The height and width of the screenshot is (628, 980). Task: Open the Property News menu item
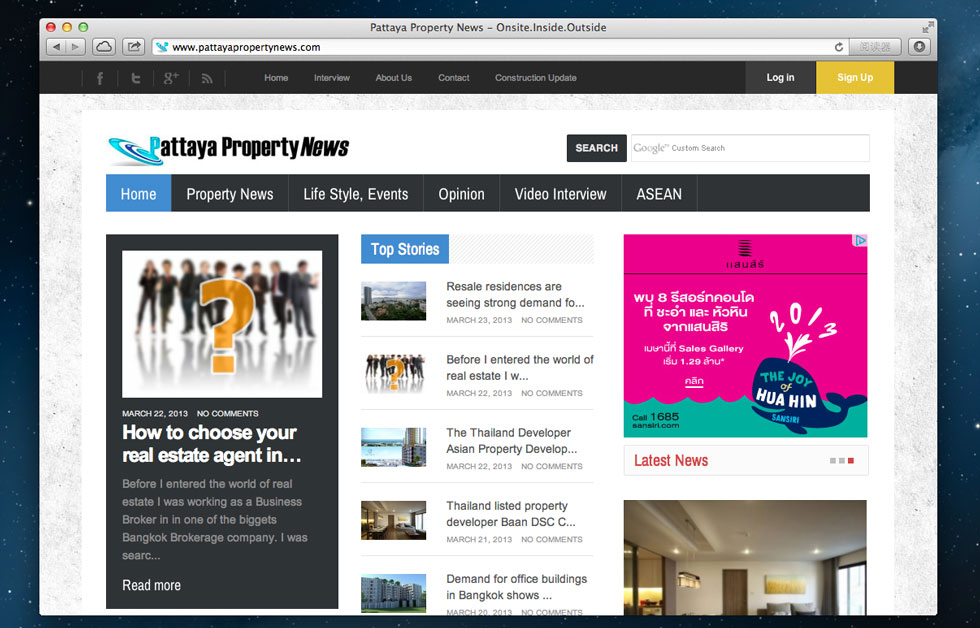coord(230,194)
